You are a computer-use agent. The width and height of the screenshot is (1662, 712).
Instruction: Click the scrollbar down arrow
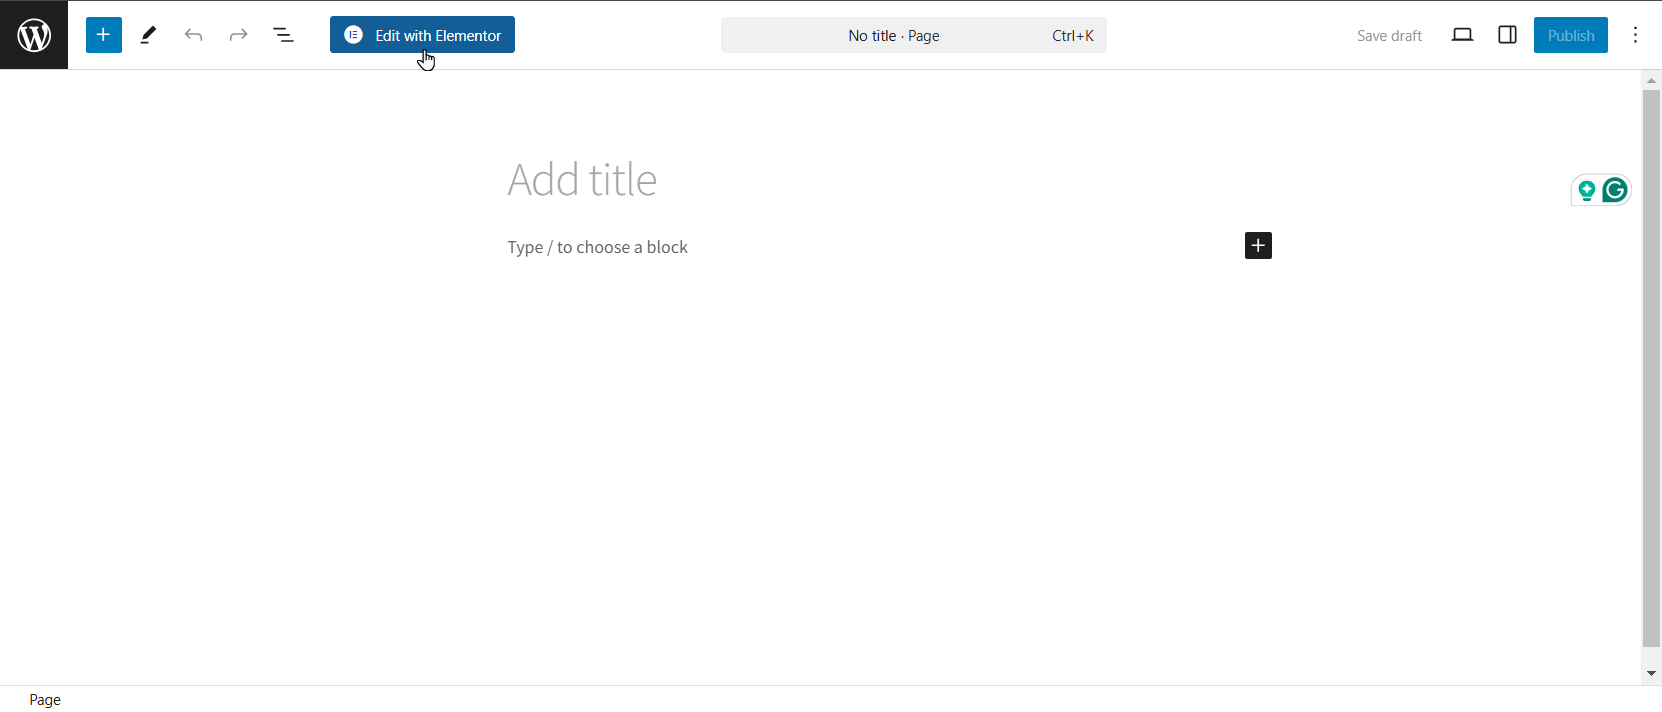point(1651,674)
